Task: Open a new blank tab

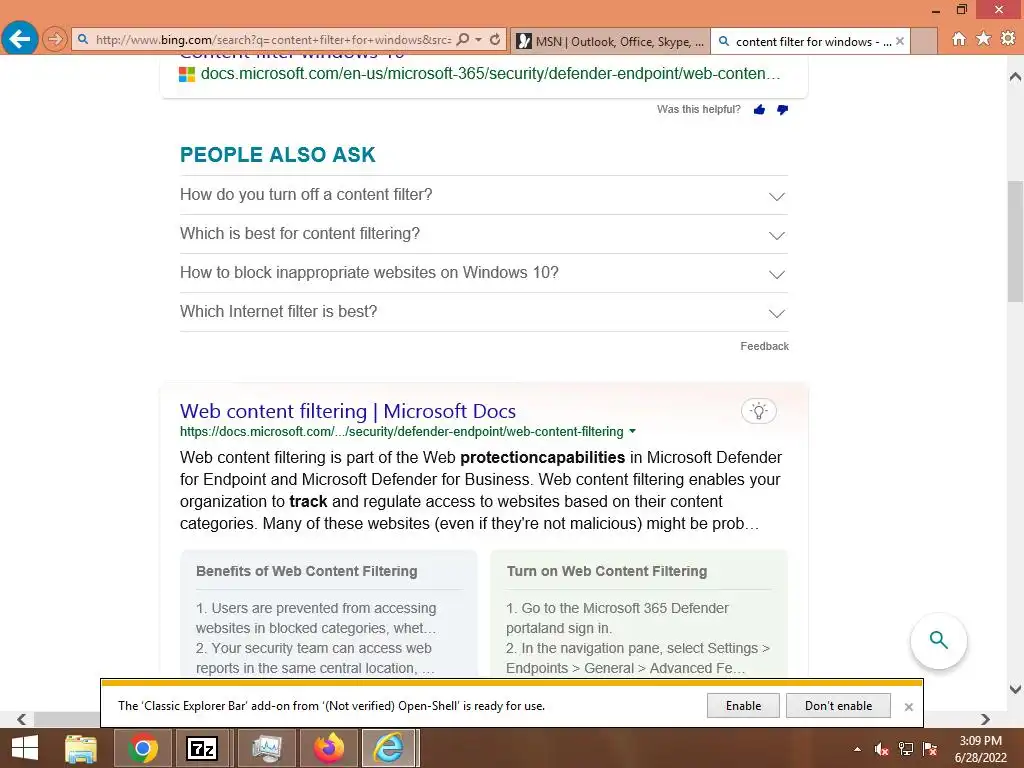Action: 923,41
